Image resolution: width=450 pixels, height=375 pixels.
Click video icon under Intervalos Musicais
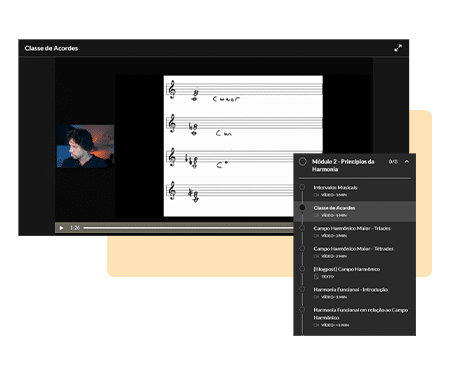(316, 195)
